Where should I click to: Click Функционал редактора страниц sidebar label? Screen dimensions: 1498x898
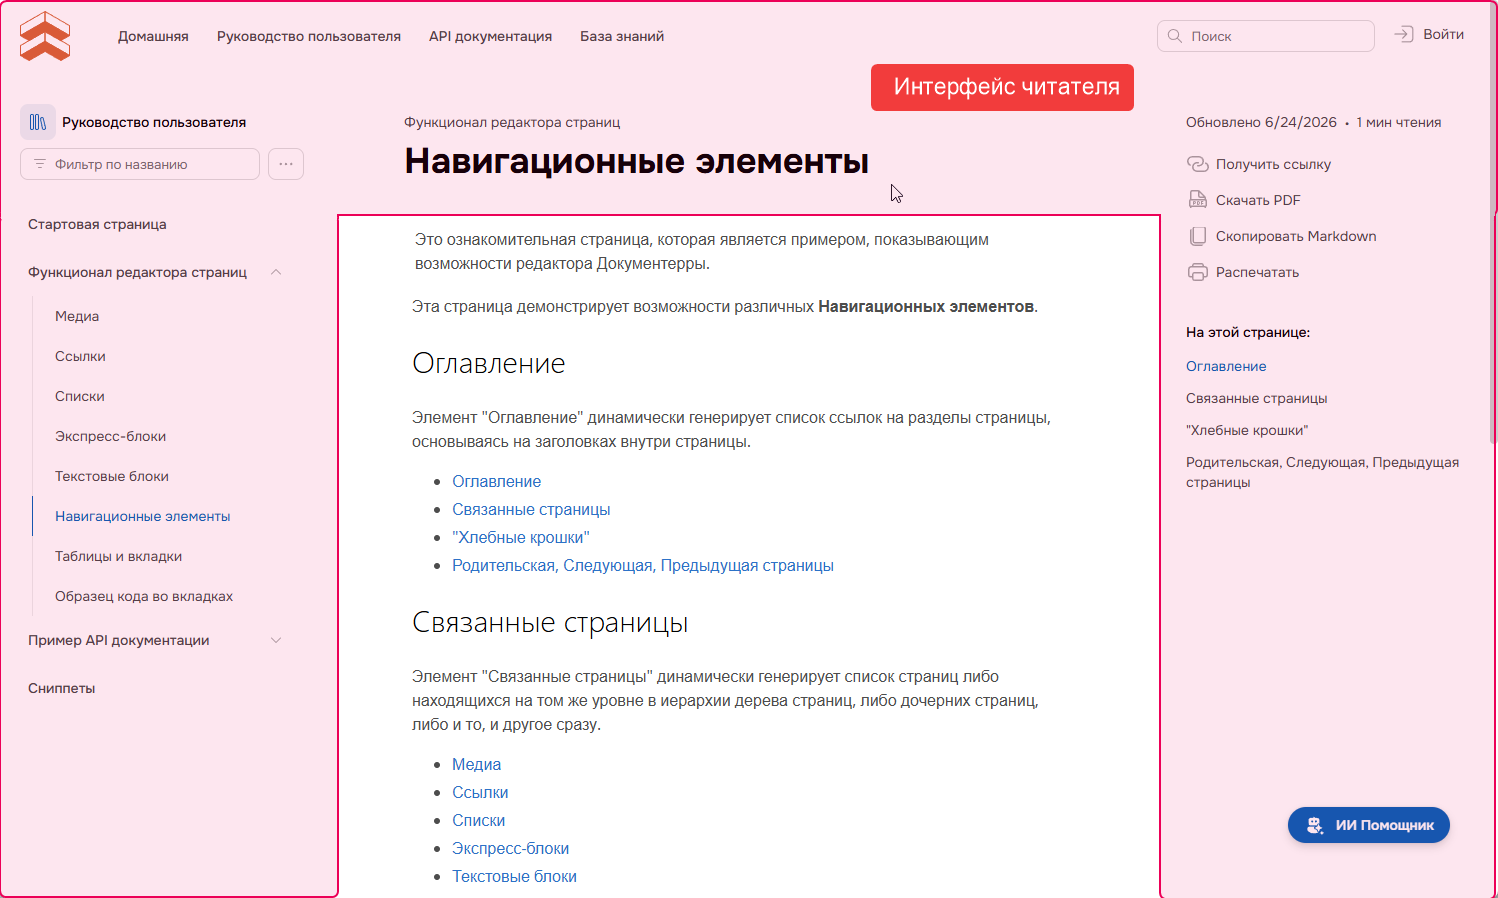pyautogui.click(x=137, y=272)
